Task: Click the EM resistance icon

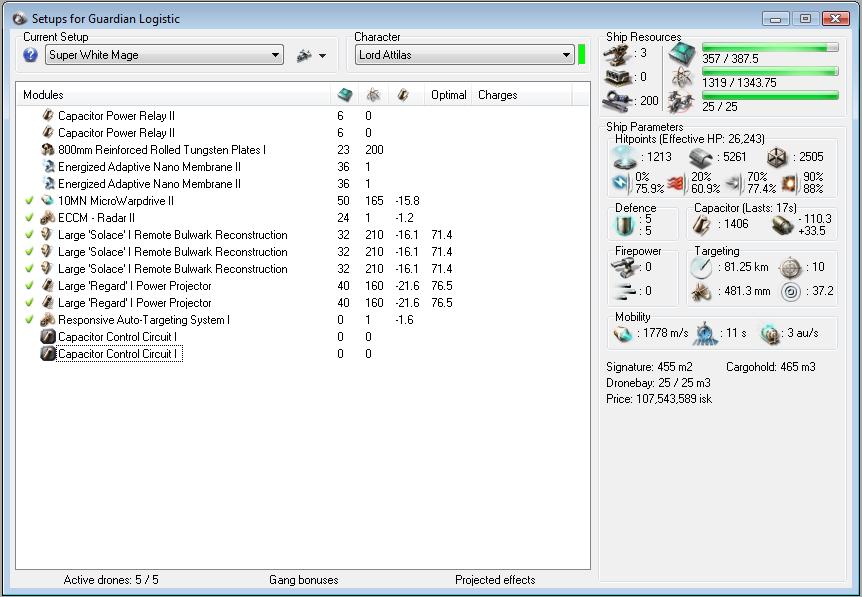Action: [621, 183]
